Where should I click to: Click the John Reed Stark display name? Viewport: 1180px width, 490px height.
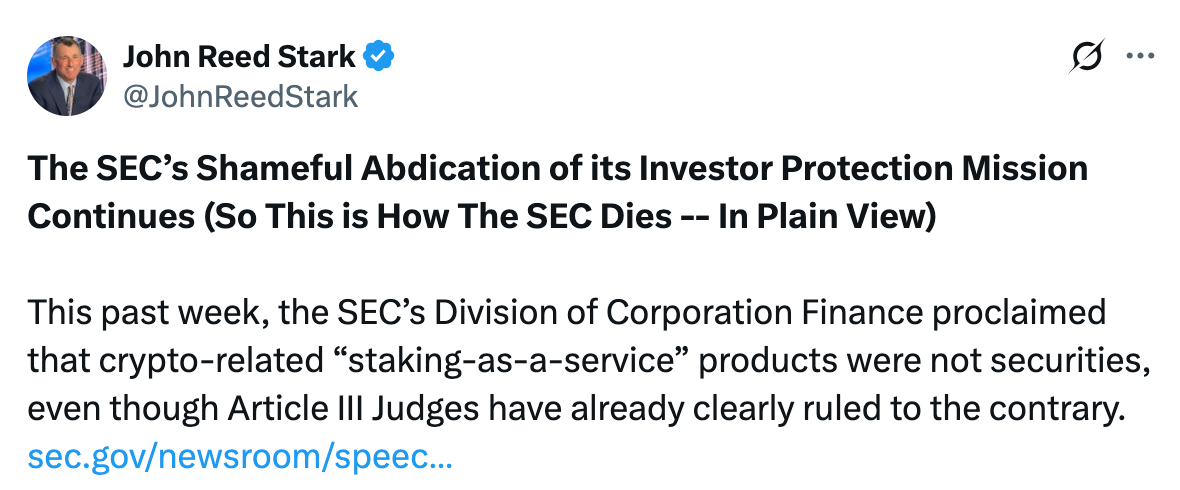pyautogui.click(x=238, y=58)
